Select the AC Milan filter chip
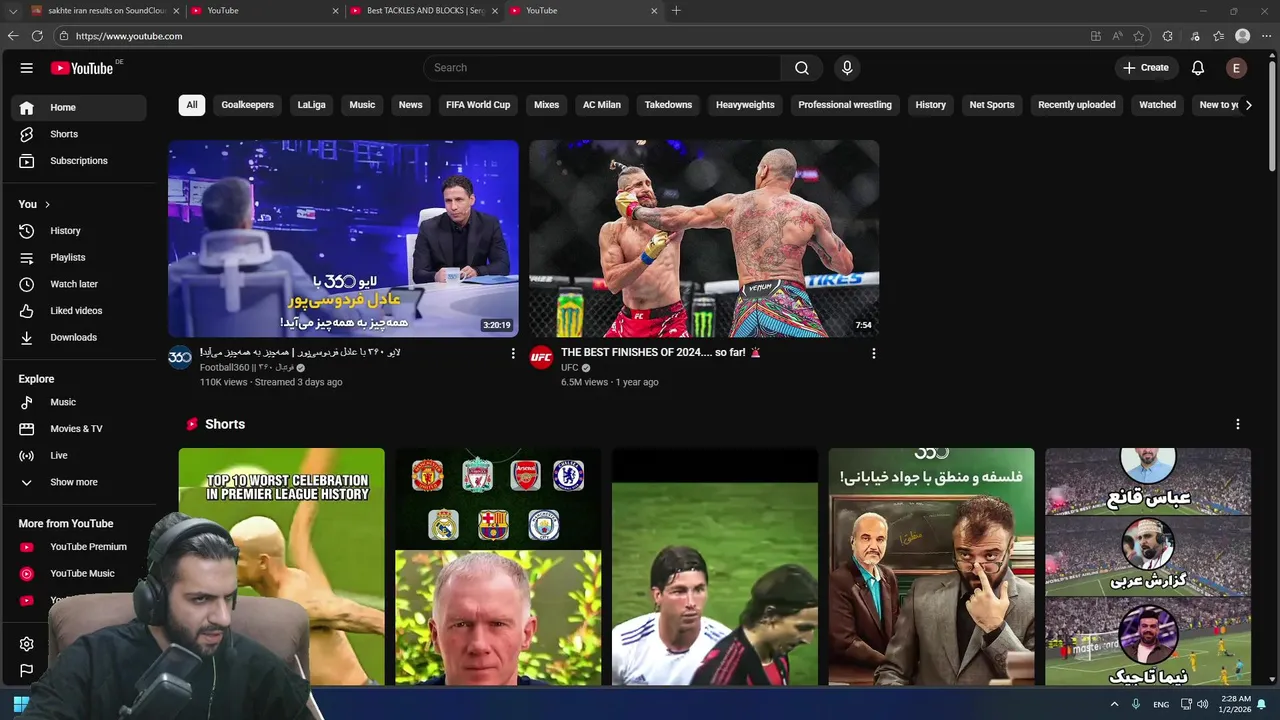This screenshot has width=1280, height=720. (602, 105)
